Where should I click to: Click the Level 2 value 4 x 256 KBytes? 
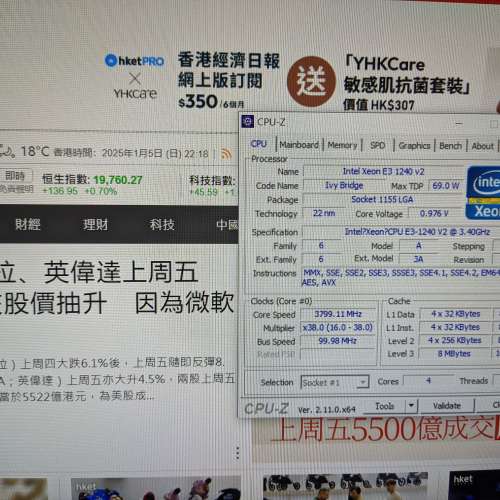pyautogui.click(x=455, y=340)
